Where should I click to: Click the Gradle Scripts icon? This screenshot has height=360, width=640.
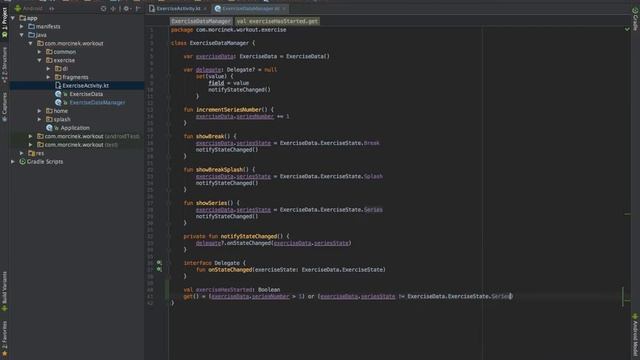[x=22, y=162]
